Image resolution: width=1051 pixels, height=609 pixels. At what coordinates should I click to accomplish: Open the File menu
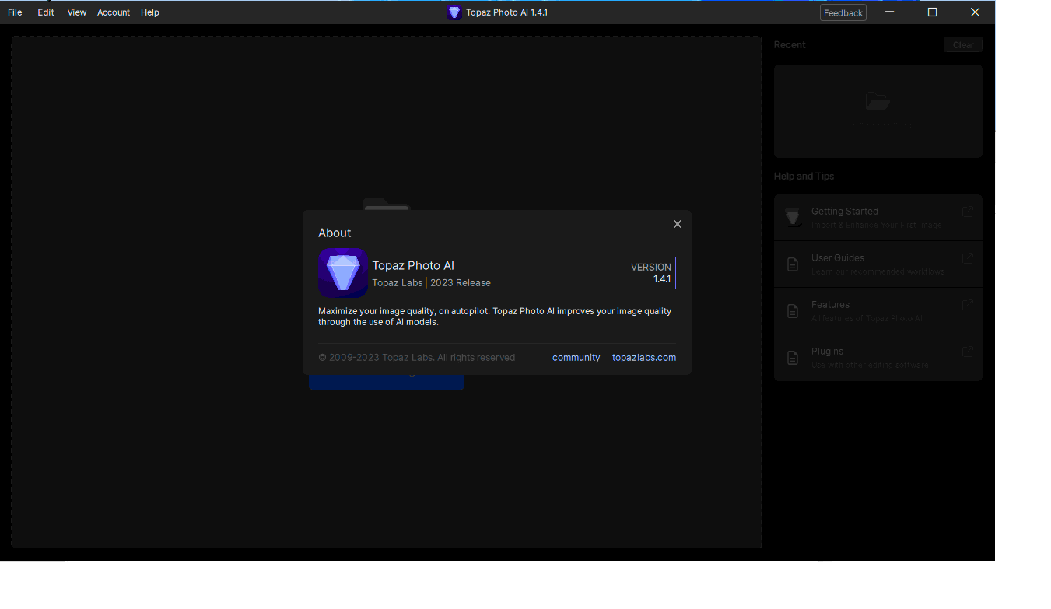click(15, 13)
